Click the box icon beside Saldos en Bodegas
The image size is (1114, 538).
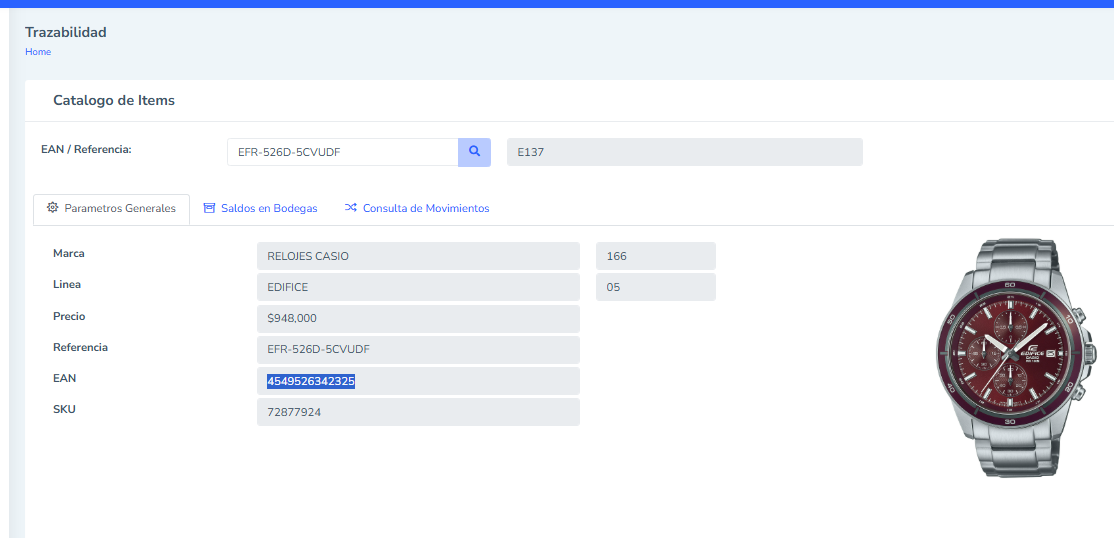coord(209,208)
